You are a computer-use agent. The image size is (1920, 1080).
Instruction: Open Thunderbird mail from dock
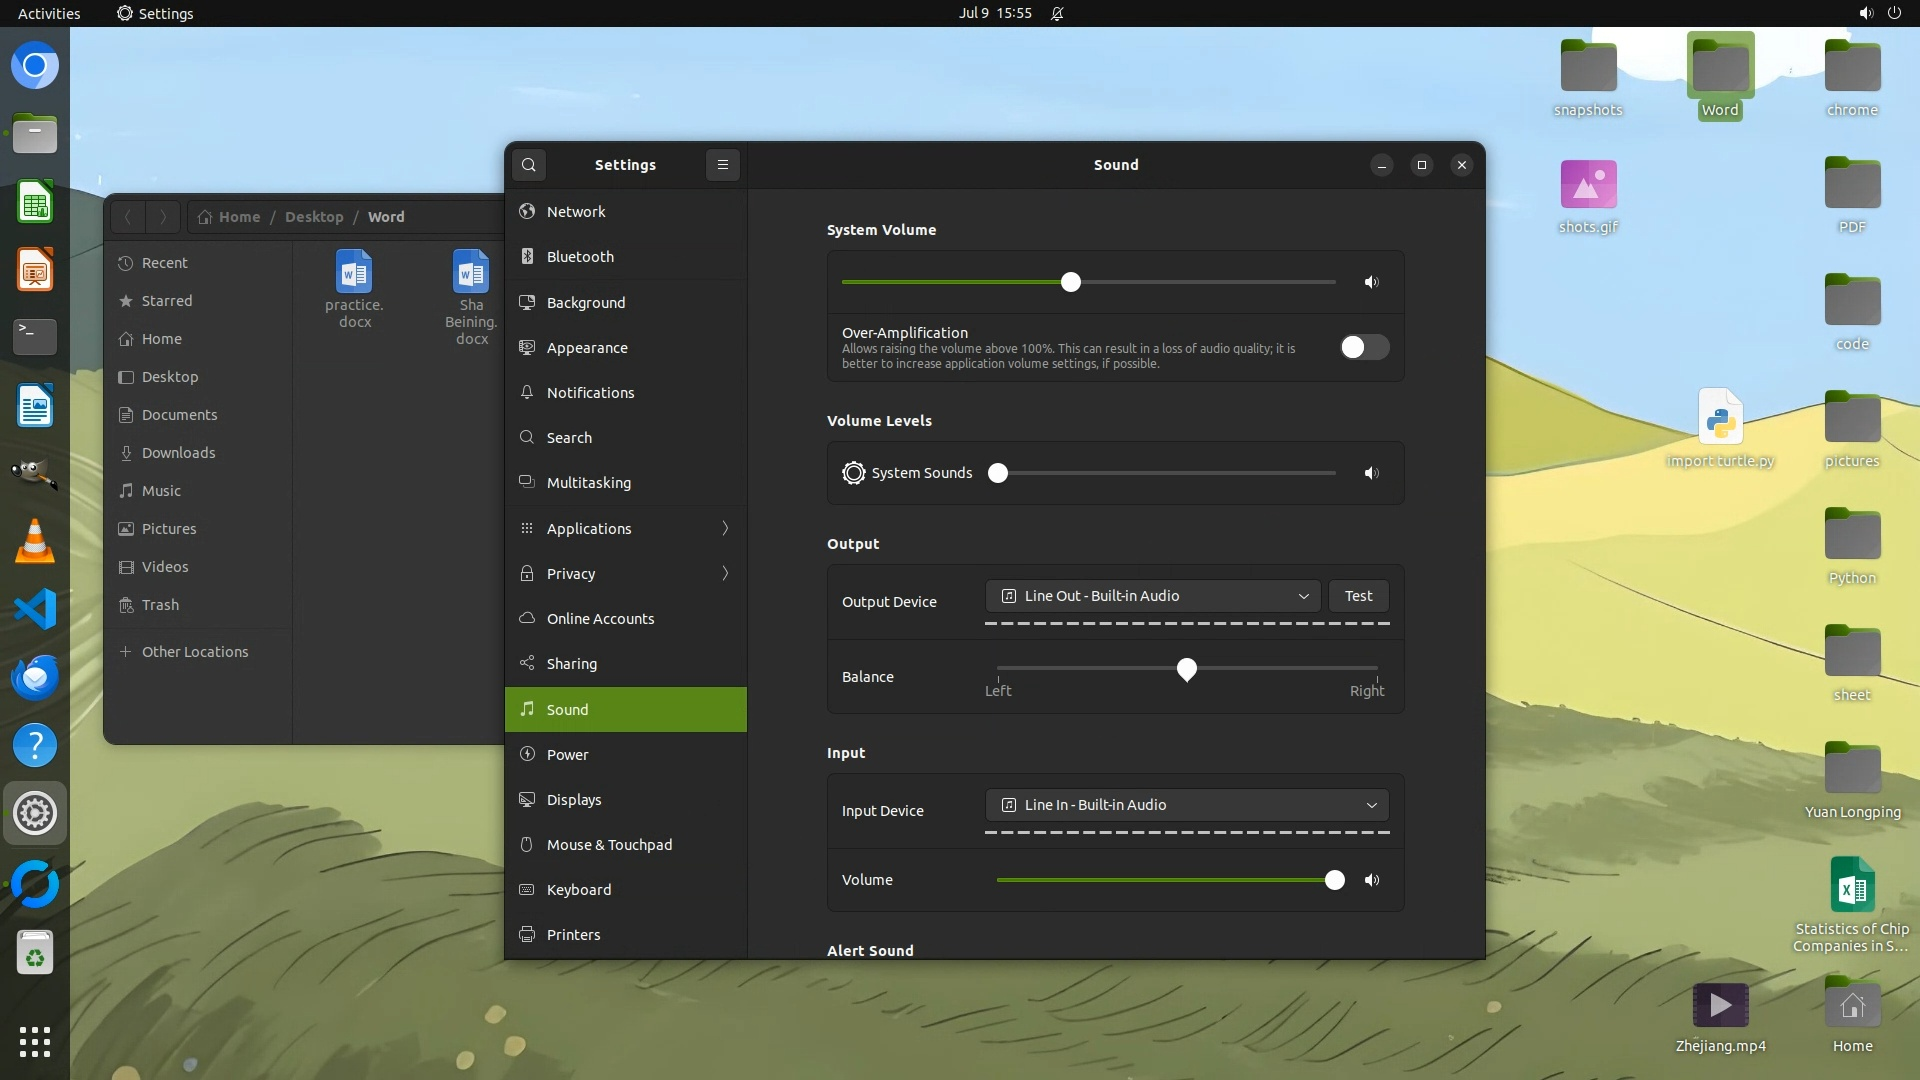coord(35,677)
